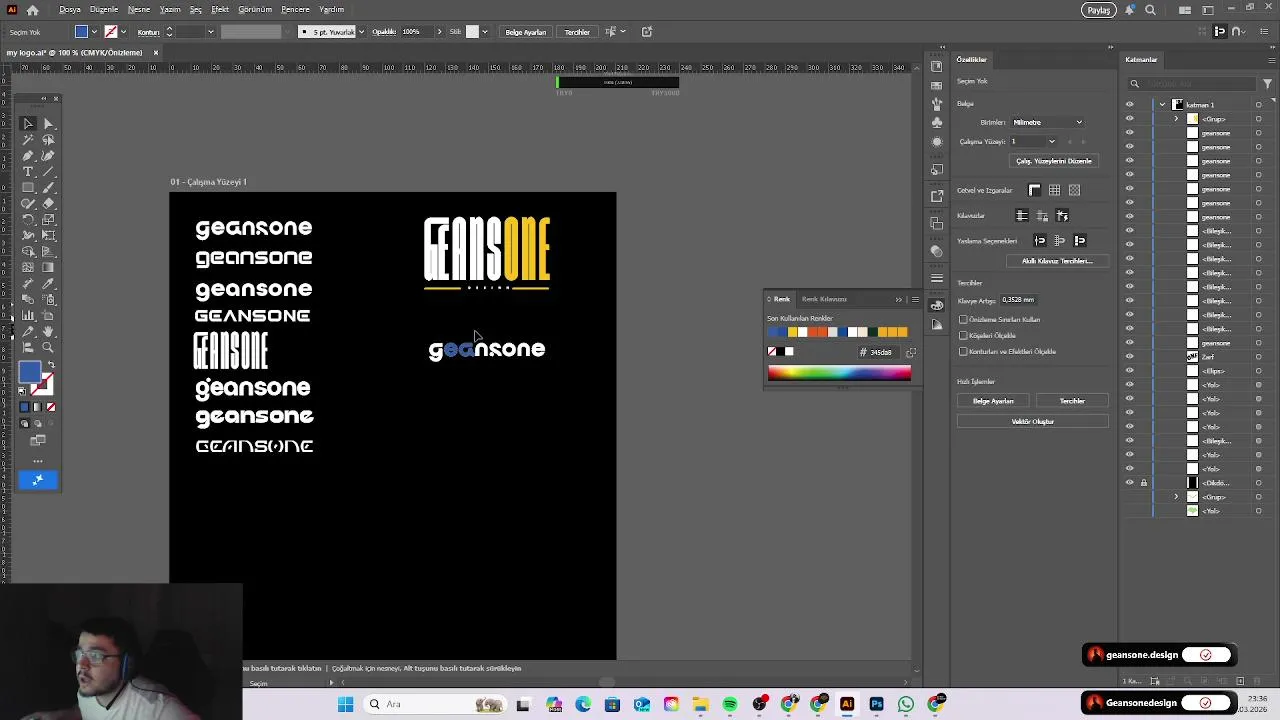Open the Renk panel options menu
The image size is (1280, 720).
point(915,299)
